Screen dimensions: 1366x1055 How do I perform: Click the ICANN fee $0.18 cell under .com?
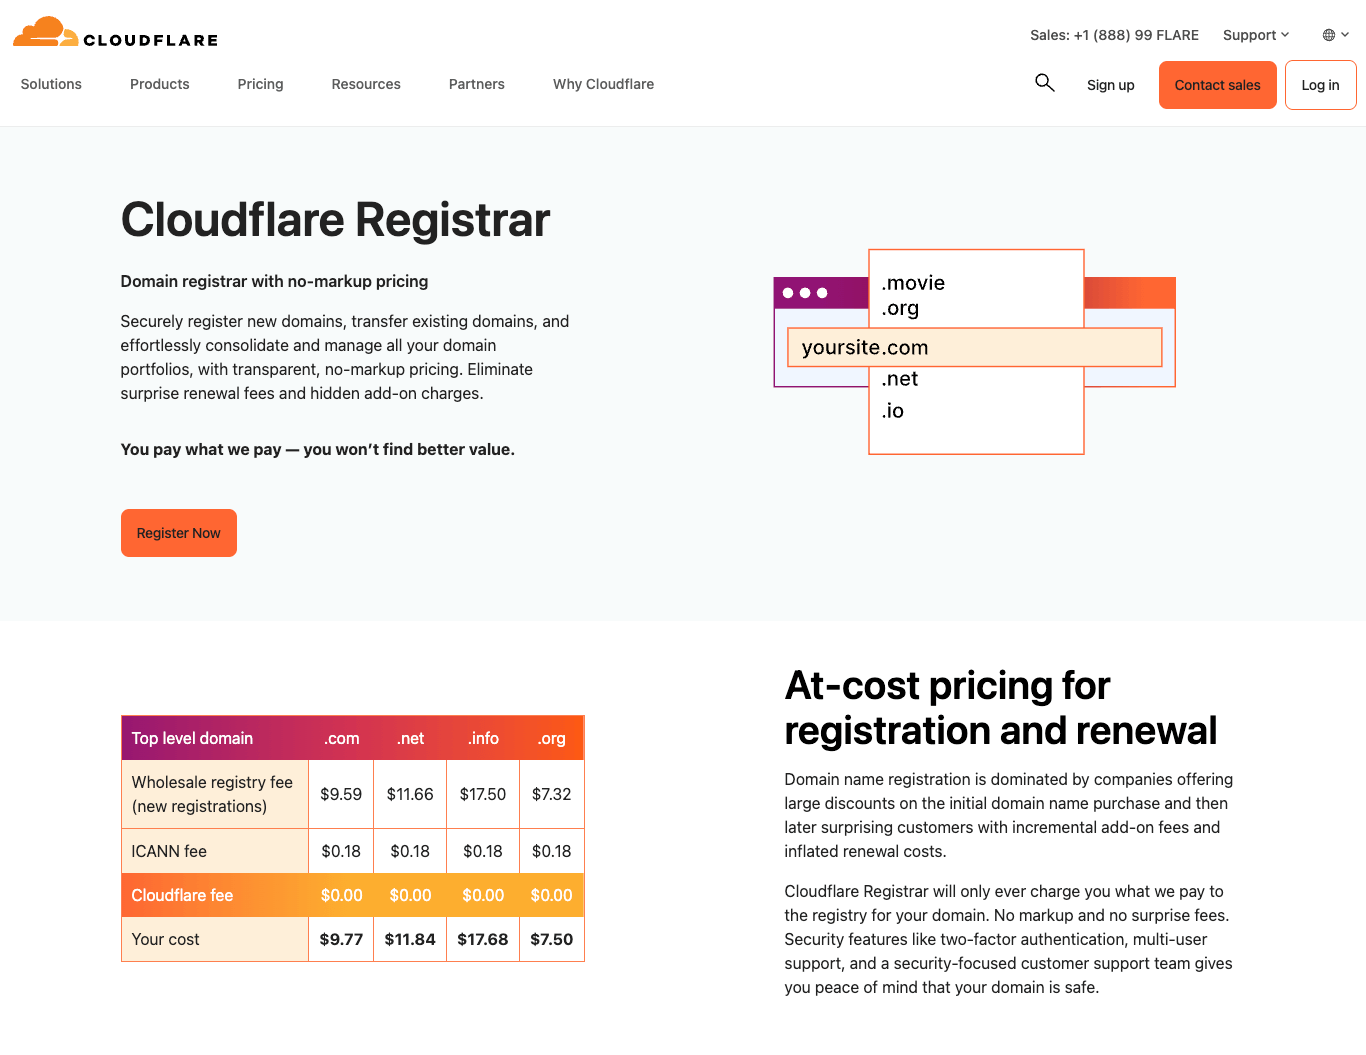pyautogui.click(x=341, y=851)
